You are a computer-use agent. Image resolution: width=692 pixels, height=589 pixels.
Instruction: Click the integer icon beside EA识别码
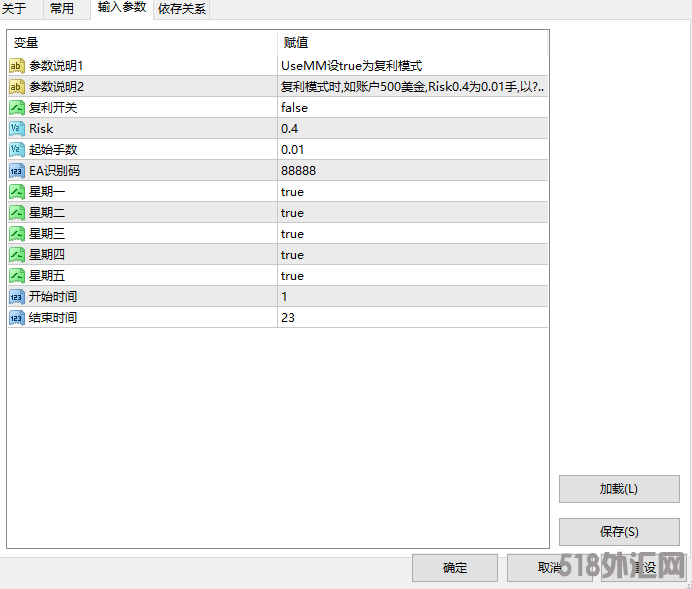click(16, 171)
